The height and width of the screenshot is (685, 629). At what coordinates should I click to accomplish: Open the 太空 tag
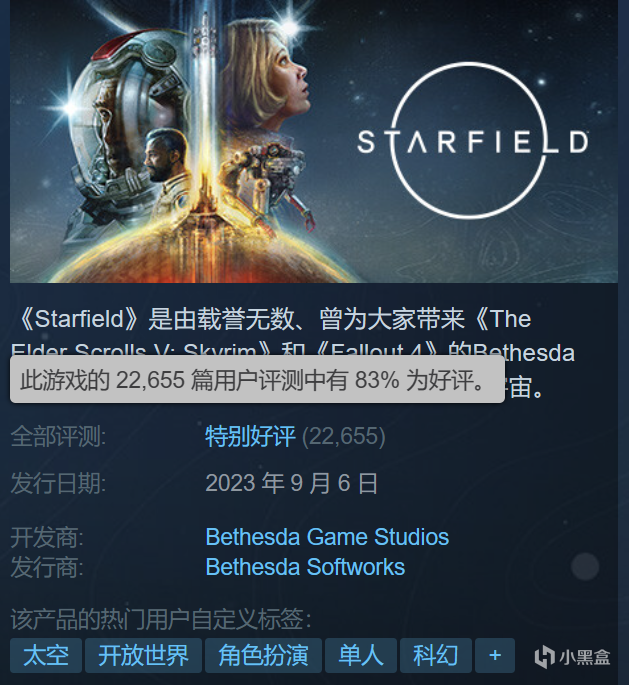click(x=46, y=655)
